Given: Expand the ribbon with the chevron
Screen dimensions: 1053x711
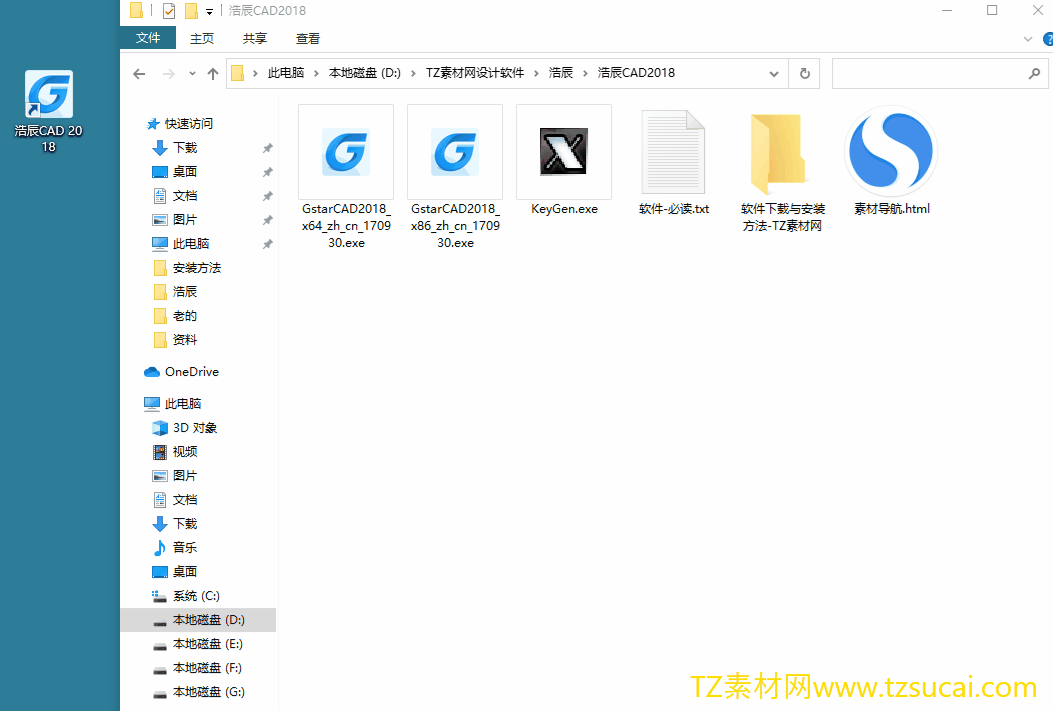Looking at the screenshot, I should pos(1027,40).
